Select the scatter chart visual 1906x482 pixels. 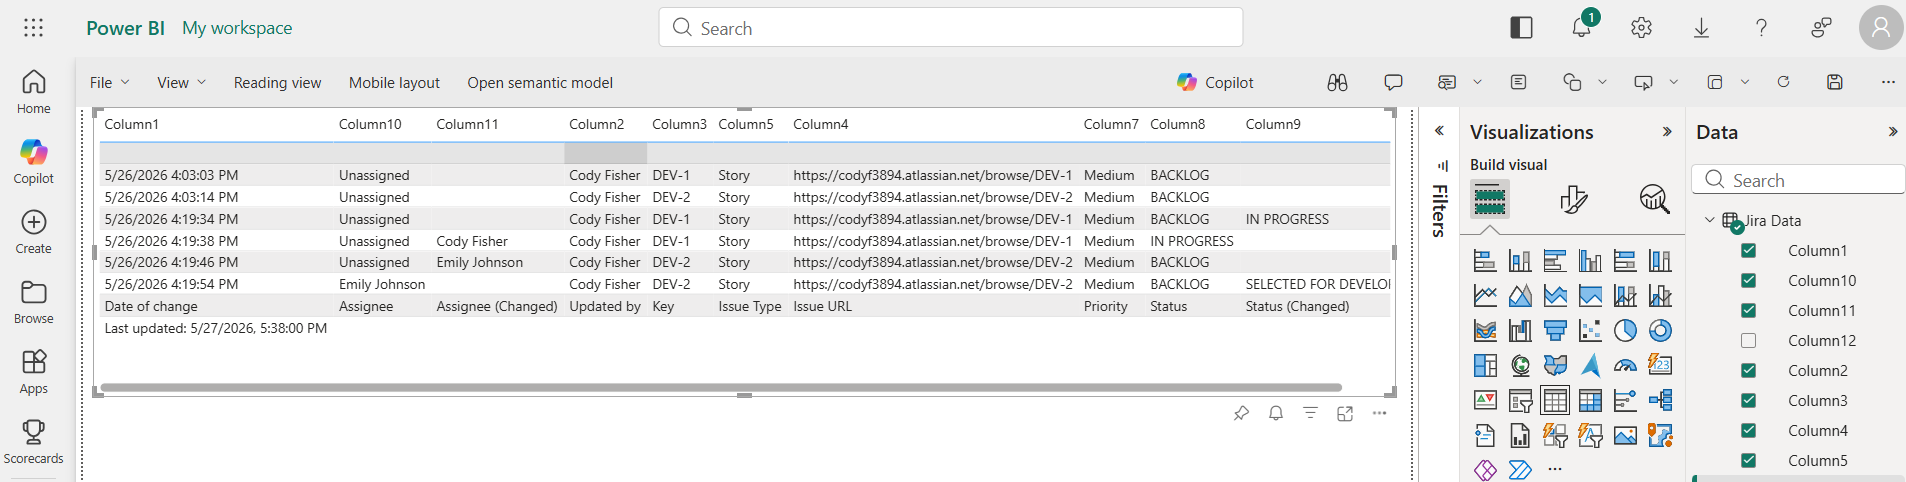(1590, 331)
